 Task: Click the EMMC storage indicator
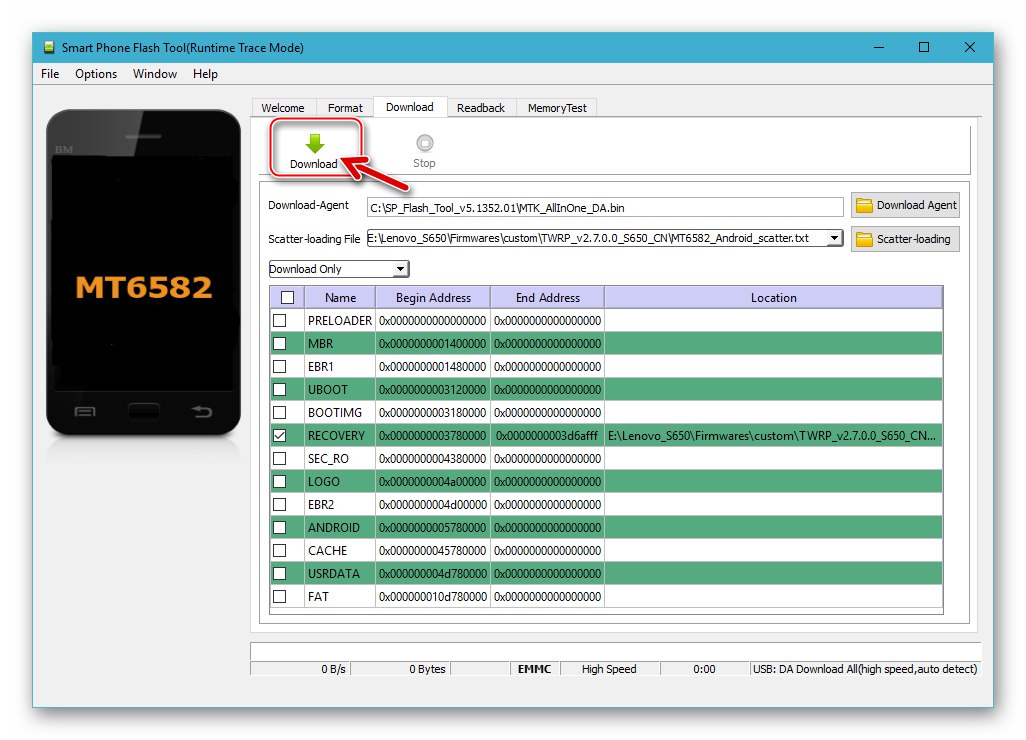(534, 669)
